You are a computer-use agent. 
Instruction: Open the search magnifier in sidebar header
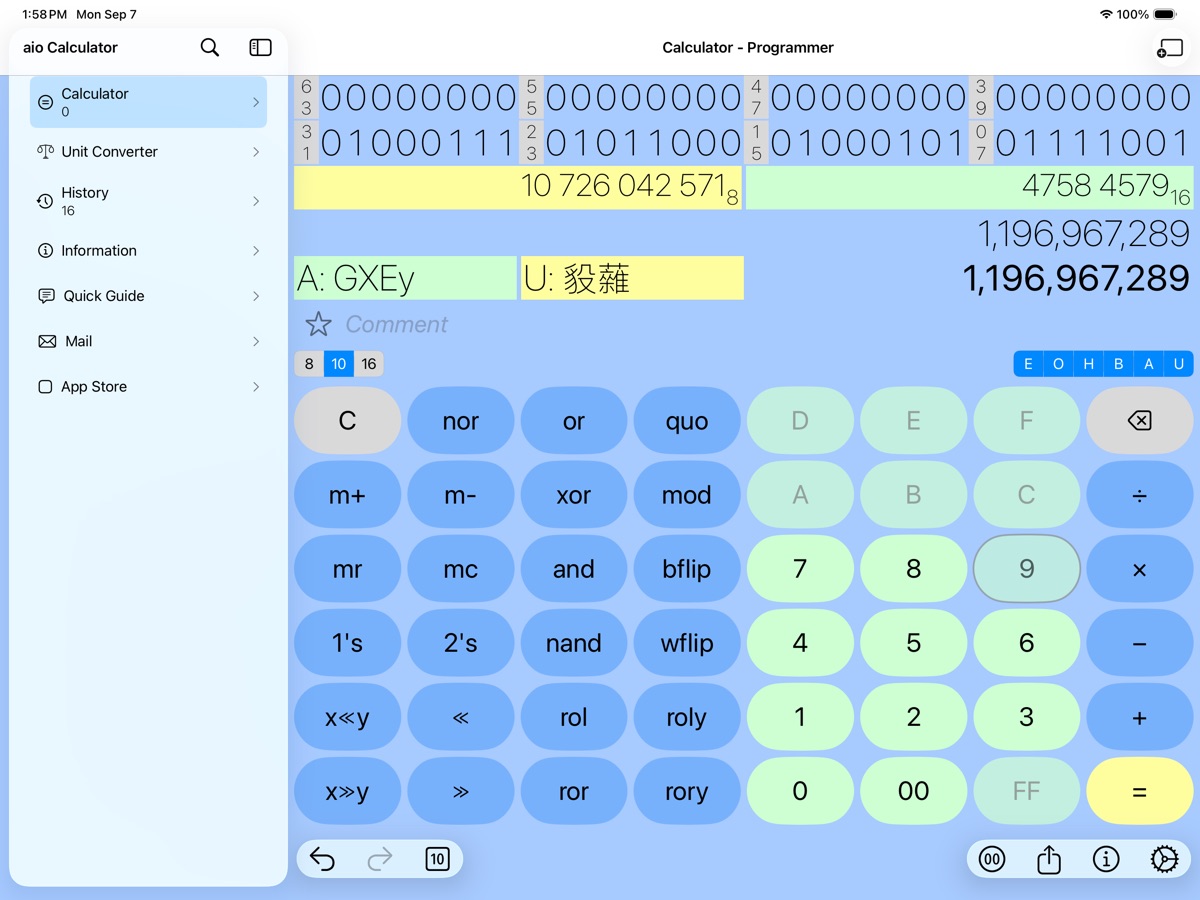tap(209, 47)
